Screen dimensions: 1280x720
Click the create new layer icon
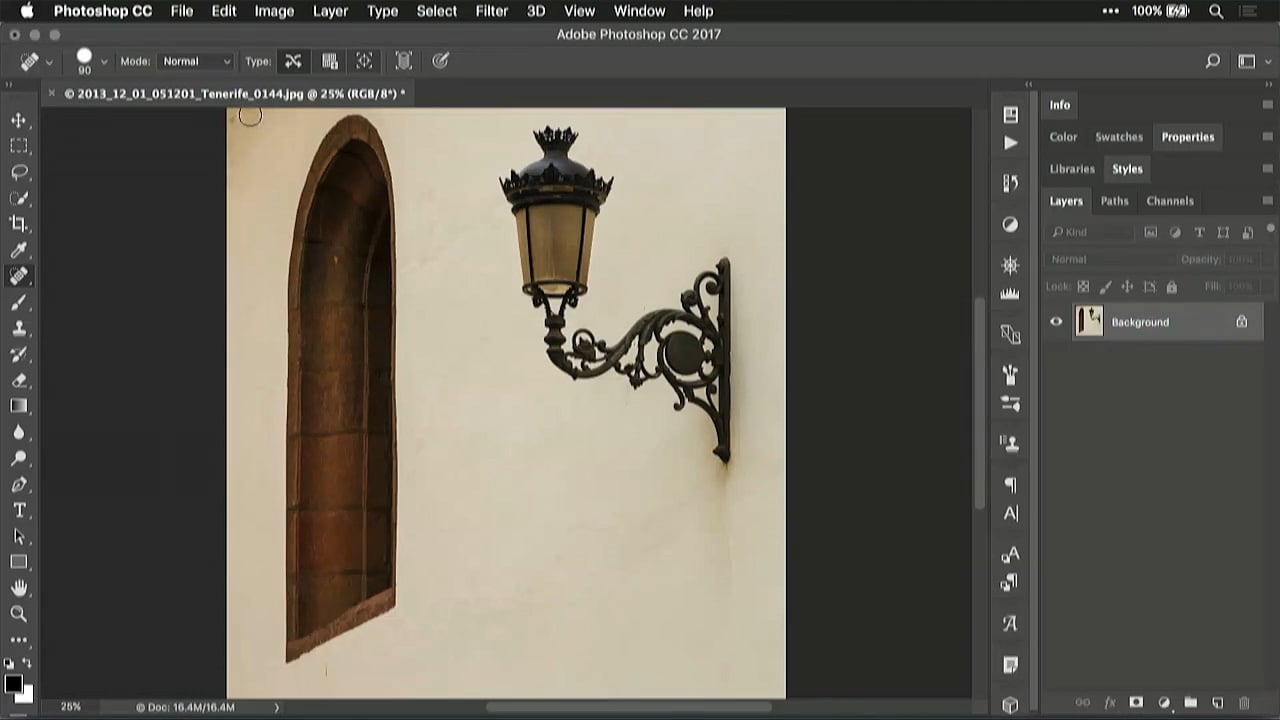click(1217, 703)
